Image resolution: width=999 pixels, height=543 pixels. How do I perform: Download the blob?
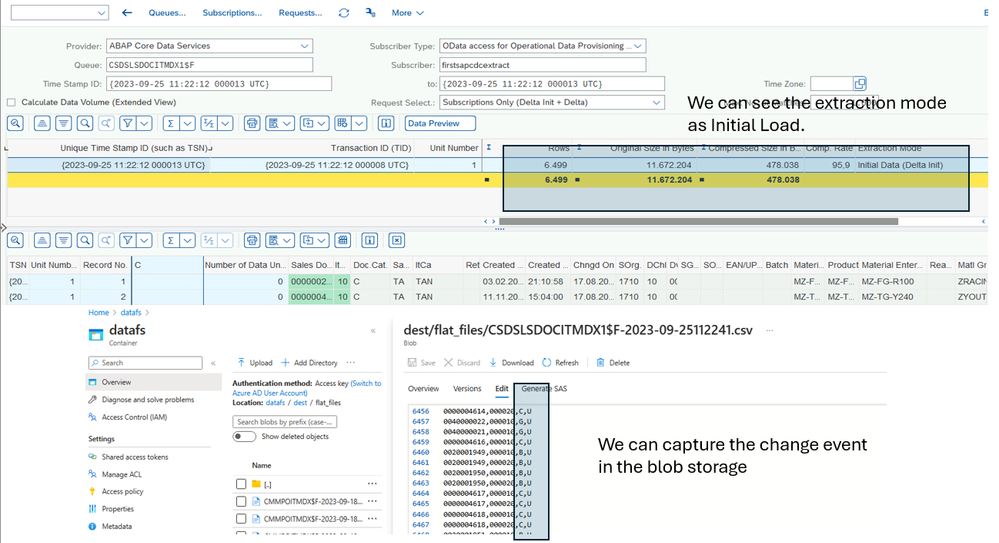511,363
